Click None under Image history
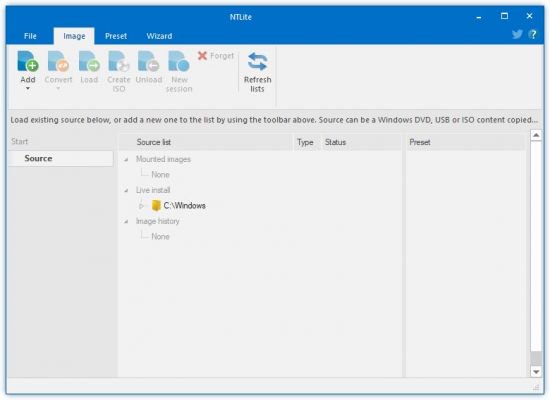This screenshot has height=400, width=550. [x=160, y=236]
